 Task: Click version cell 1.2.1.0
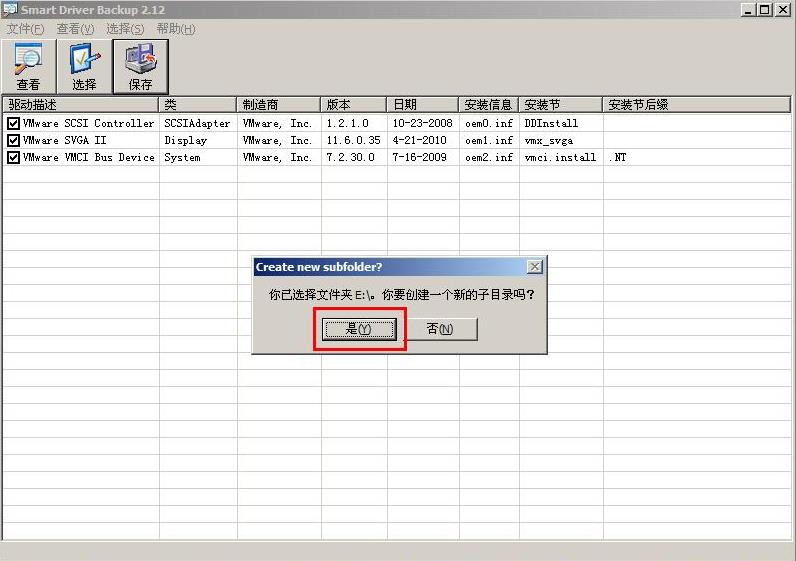click(348, 123)
